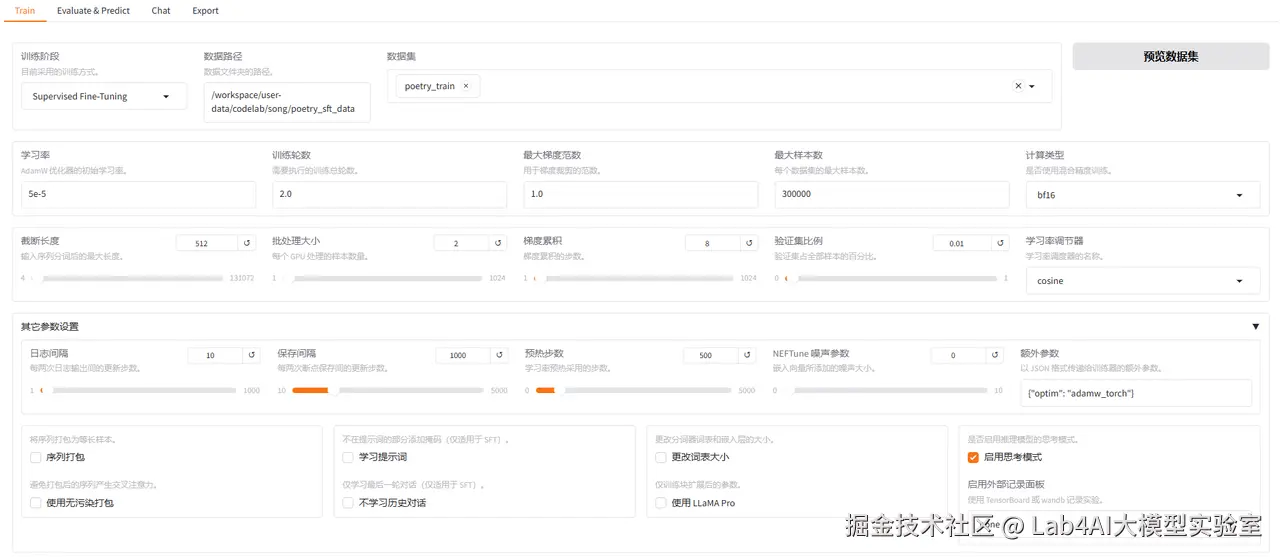Open the 计算类型 bf16 dropdown
This screenshot has height=557, width=1280.
(x=1142, y=195)
